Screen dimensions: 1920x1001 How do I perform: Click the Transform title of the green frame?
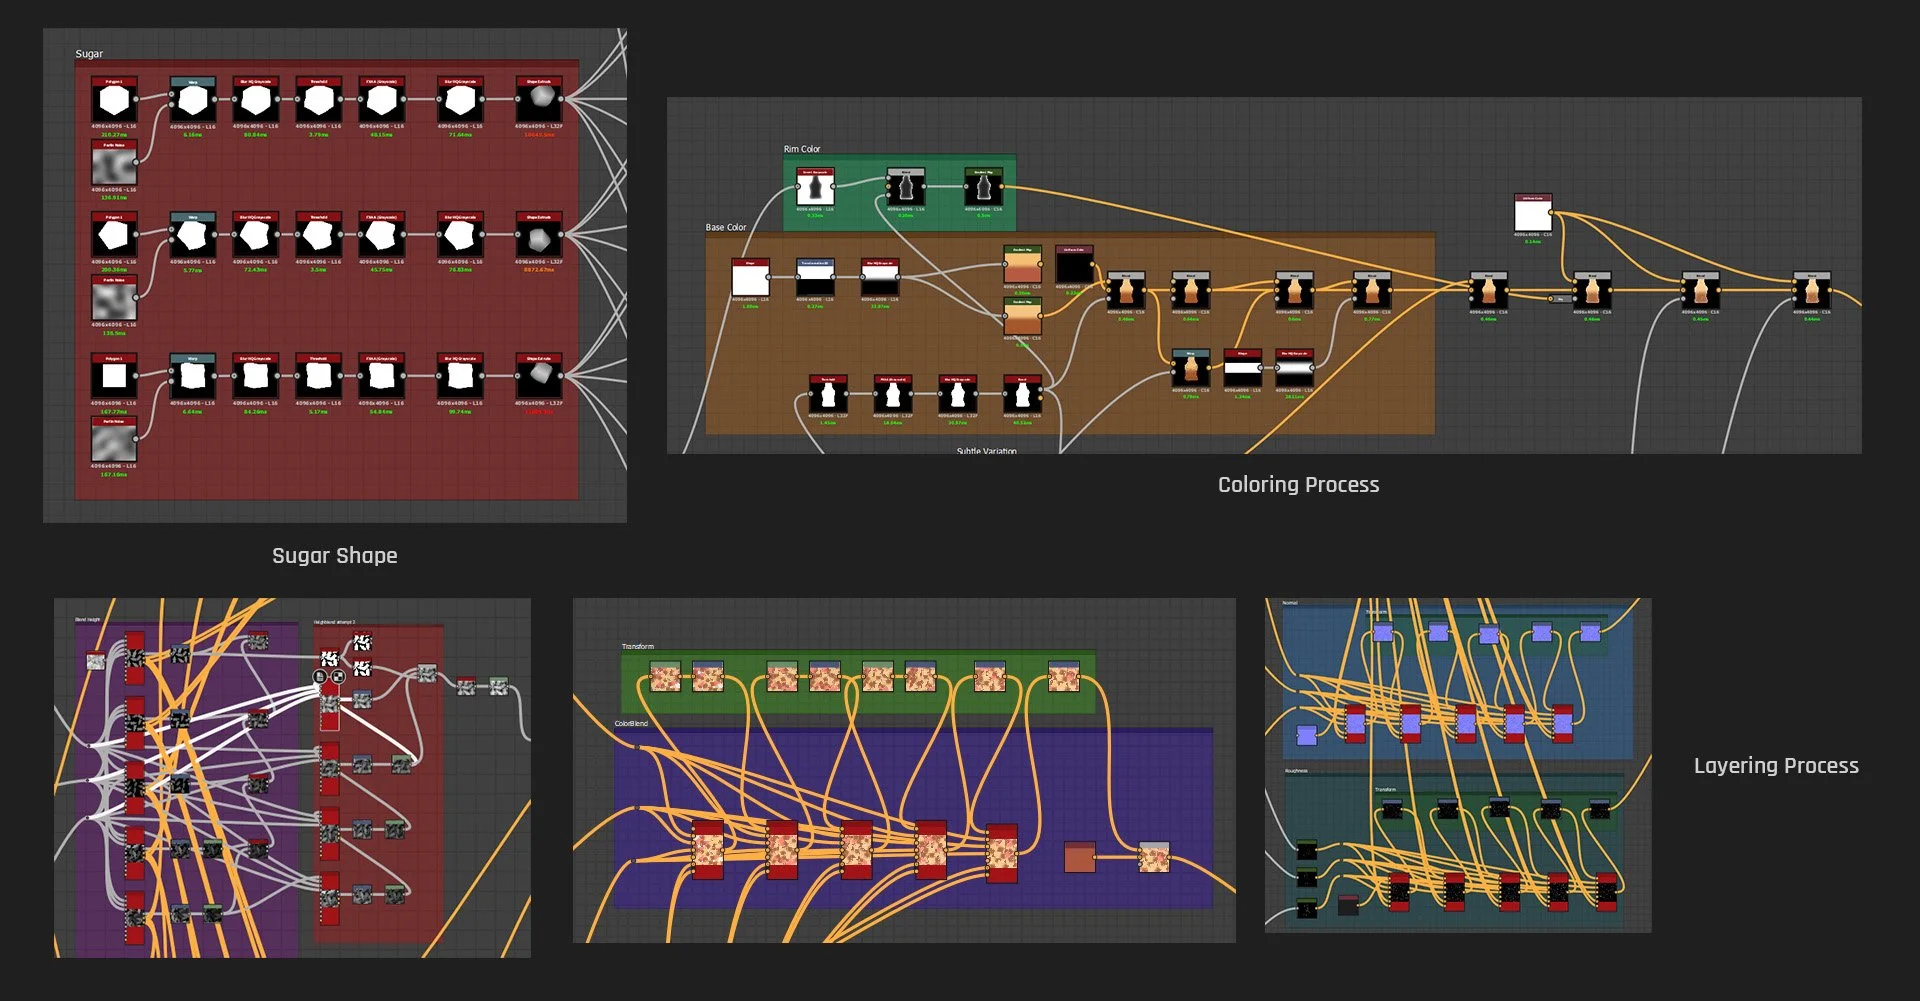(637, 647)
